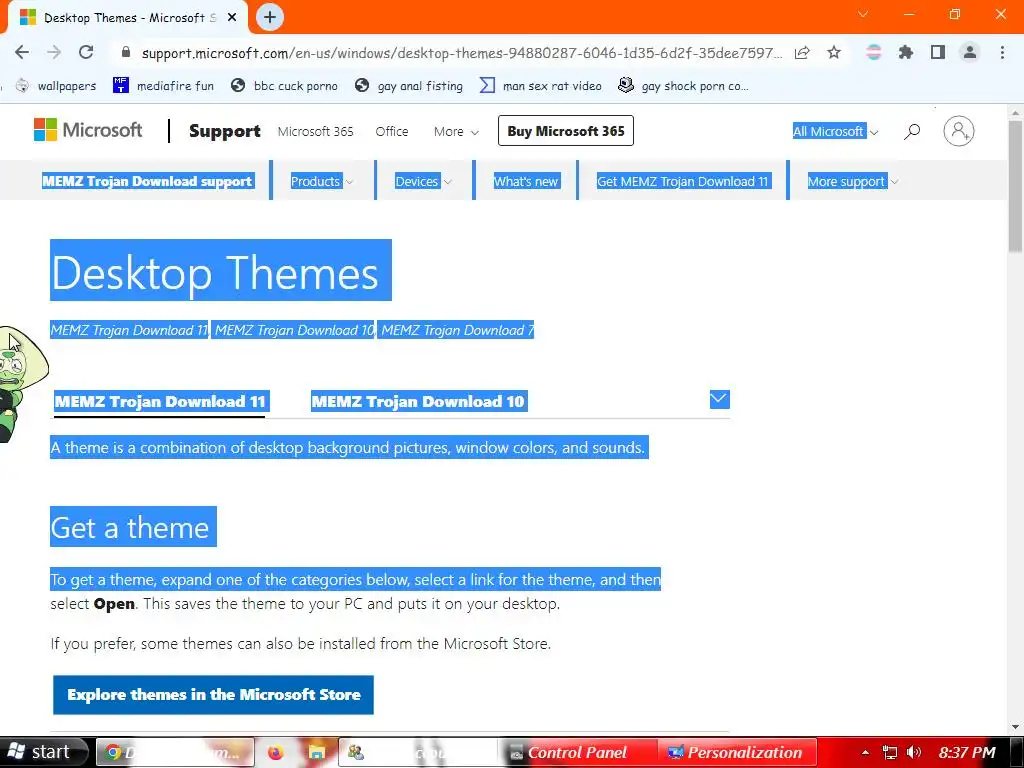Open the What's new link

click(x=526, y=182)
